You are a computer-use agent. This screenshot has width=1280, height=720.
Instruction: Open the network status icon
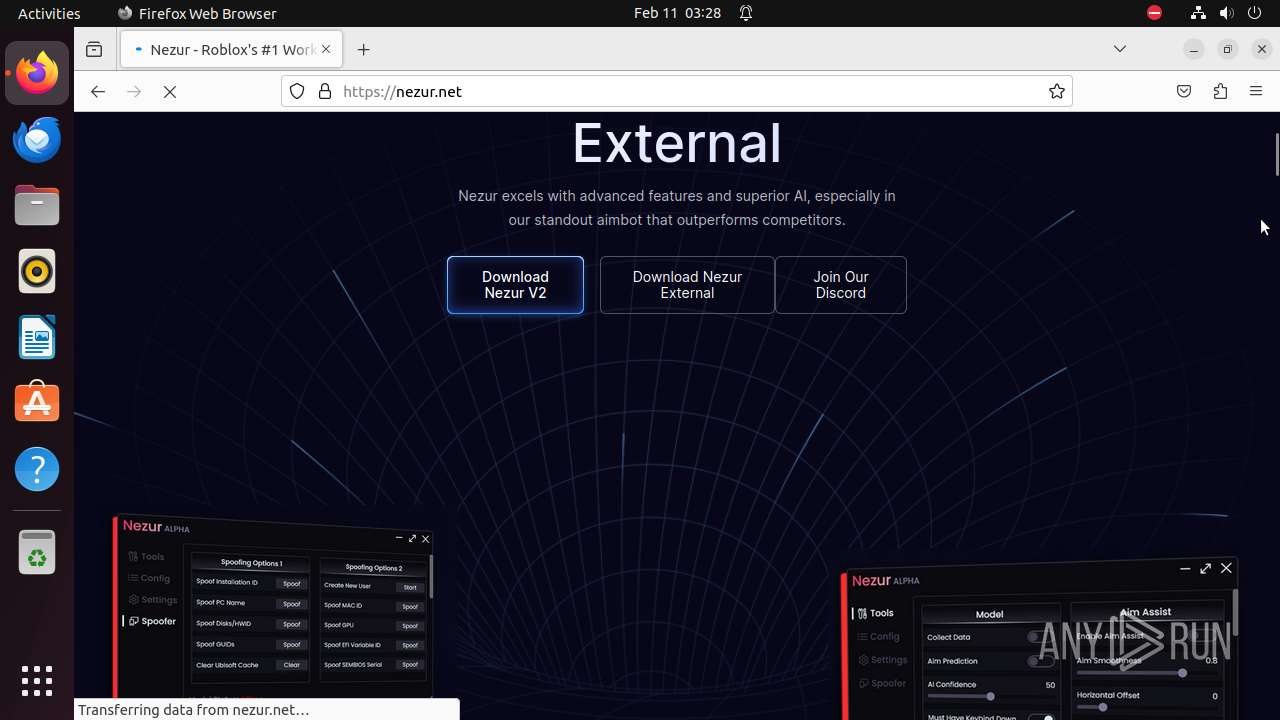[1198, 13]
